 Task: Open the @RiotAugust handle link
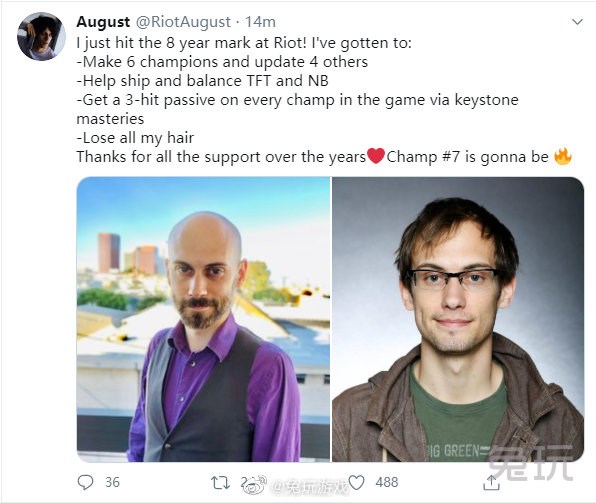[x=183, y=22]
